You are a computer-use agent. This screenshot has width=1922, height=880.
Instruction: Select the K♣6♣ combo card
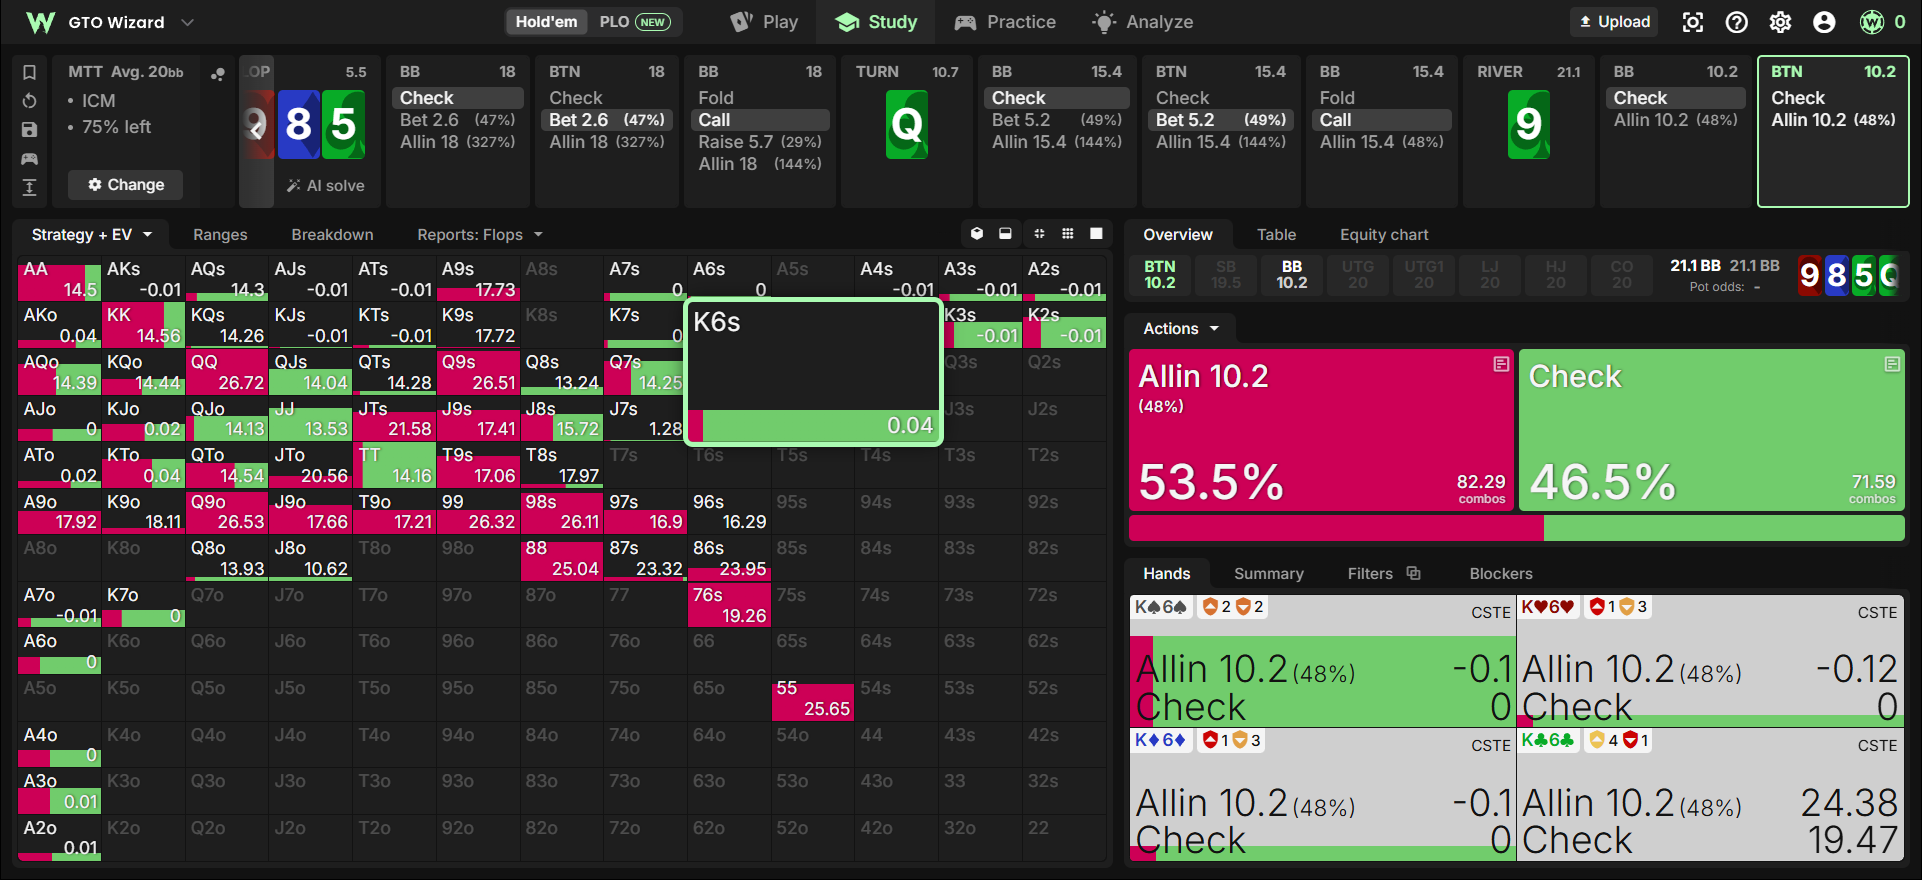click(1710, 794)
